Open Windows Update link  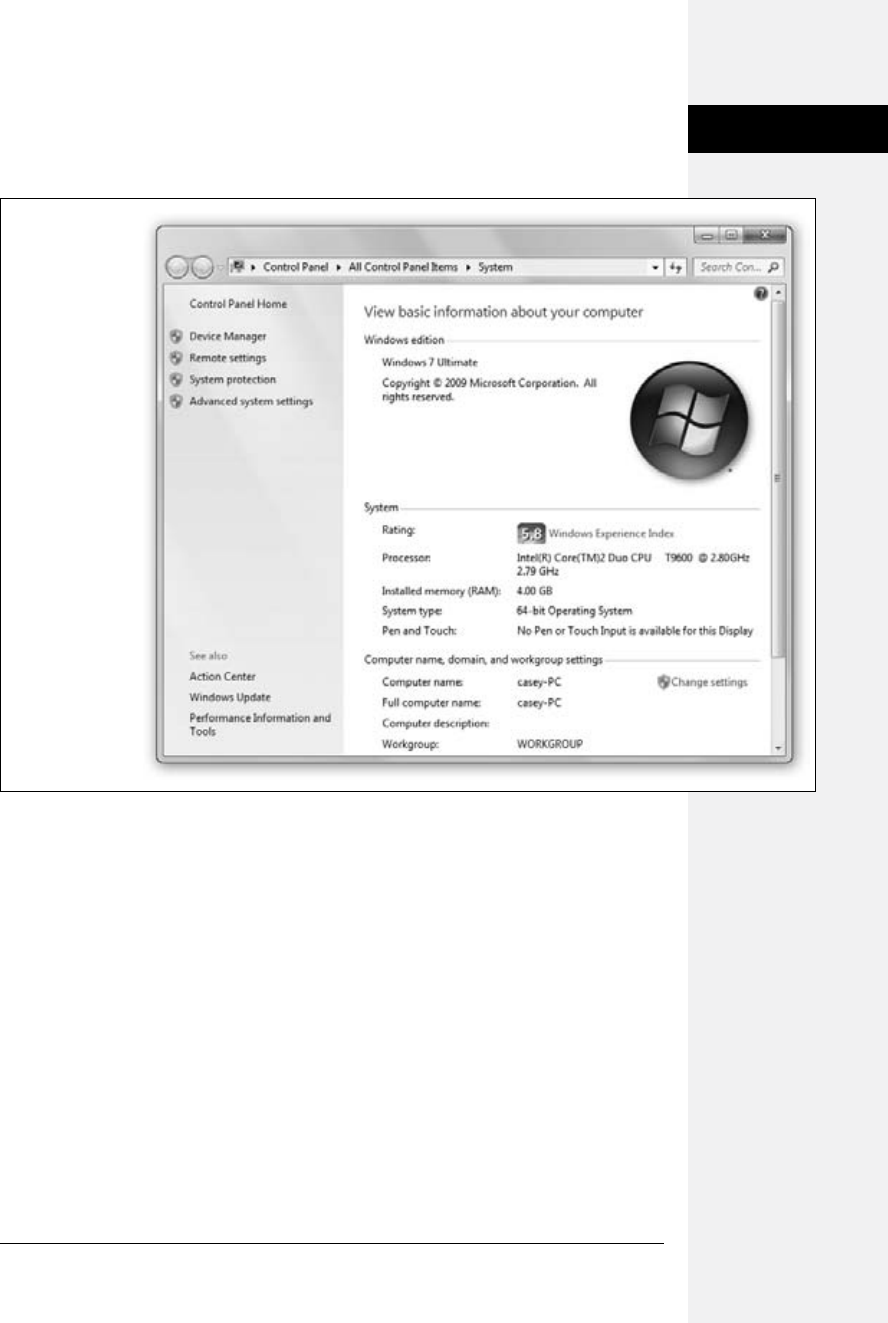[230, 697]
